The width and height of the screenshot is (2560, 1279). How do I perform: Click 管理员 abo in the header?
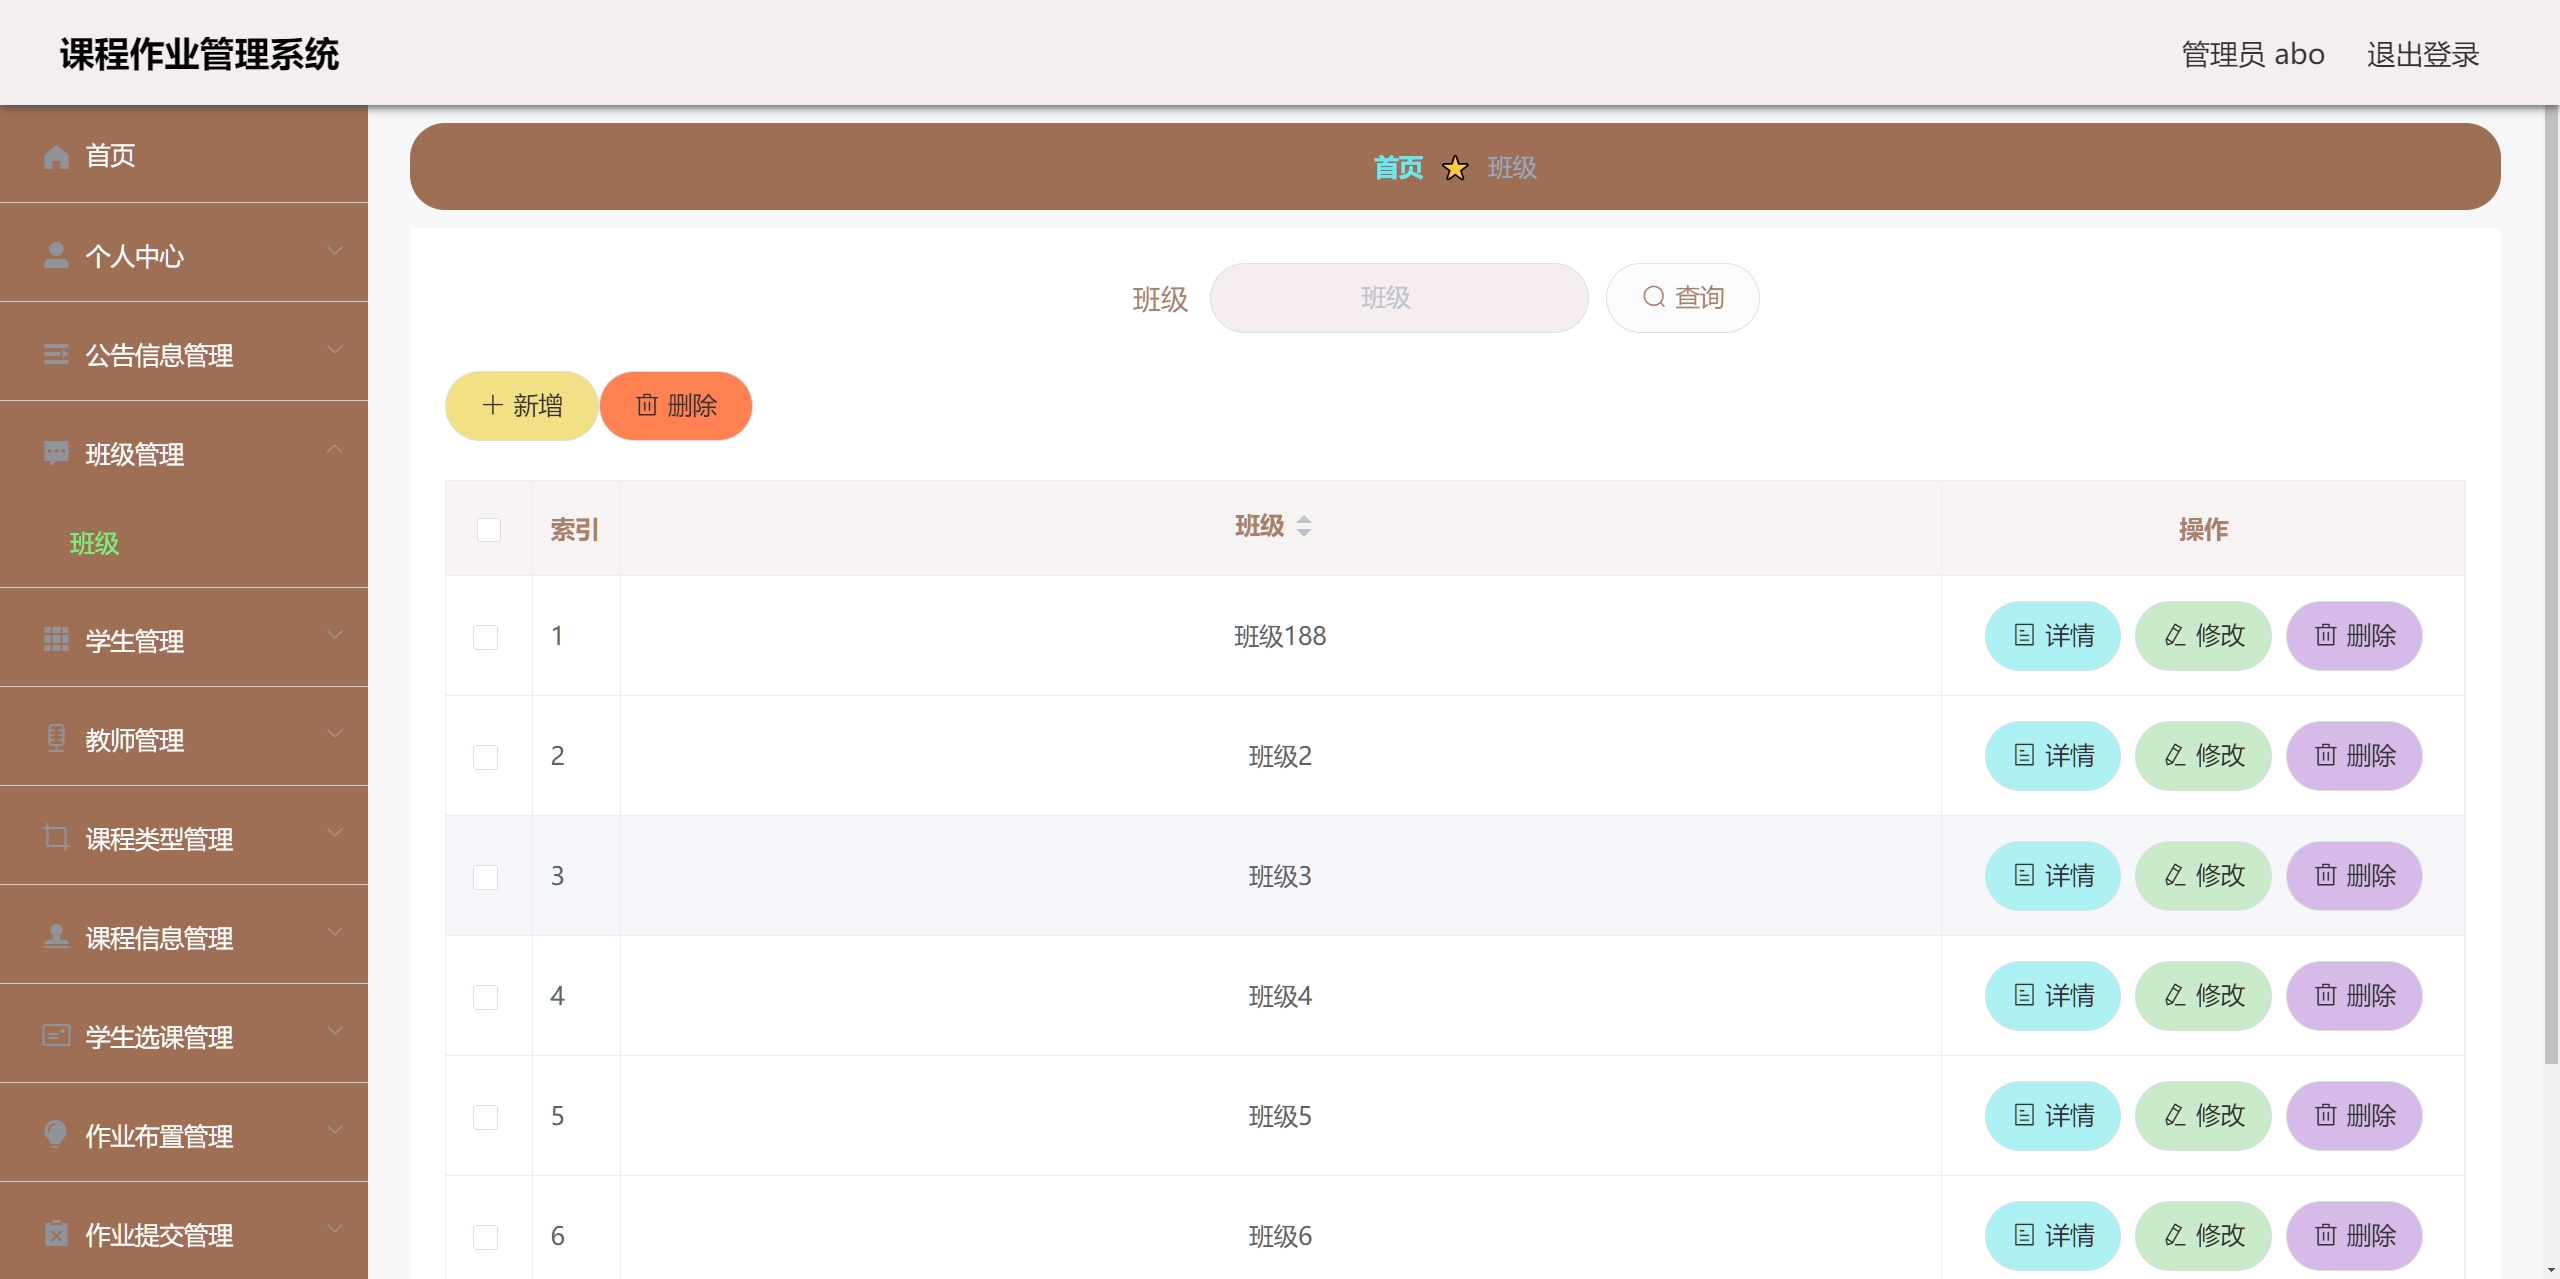tap(2252, 54)
